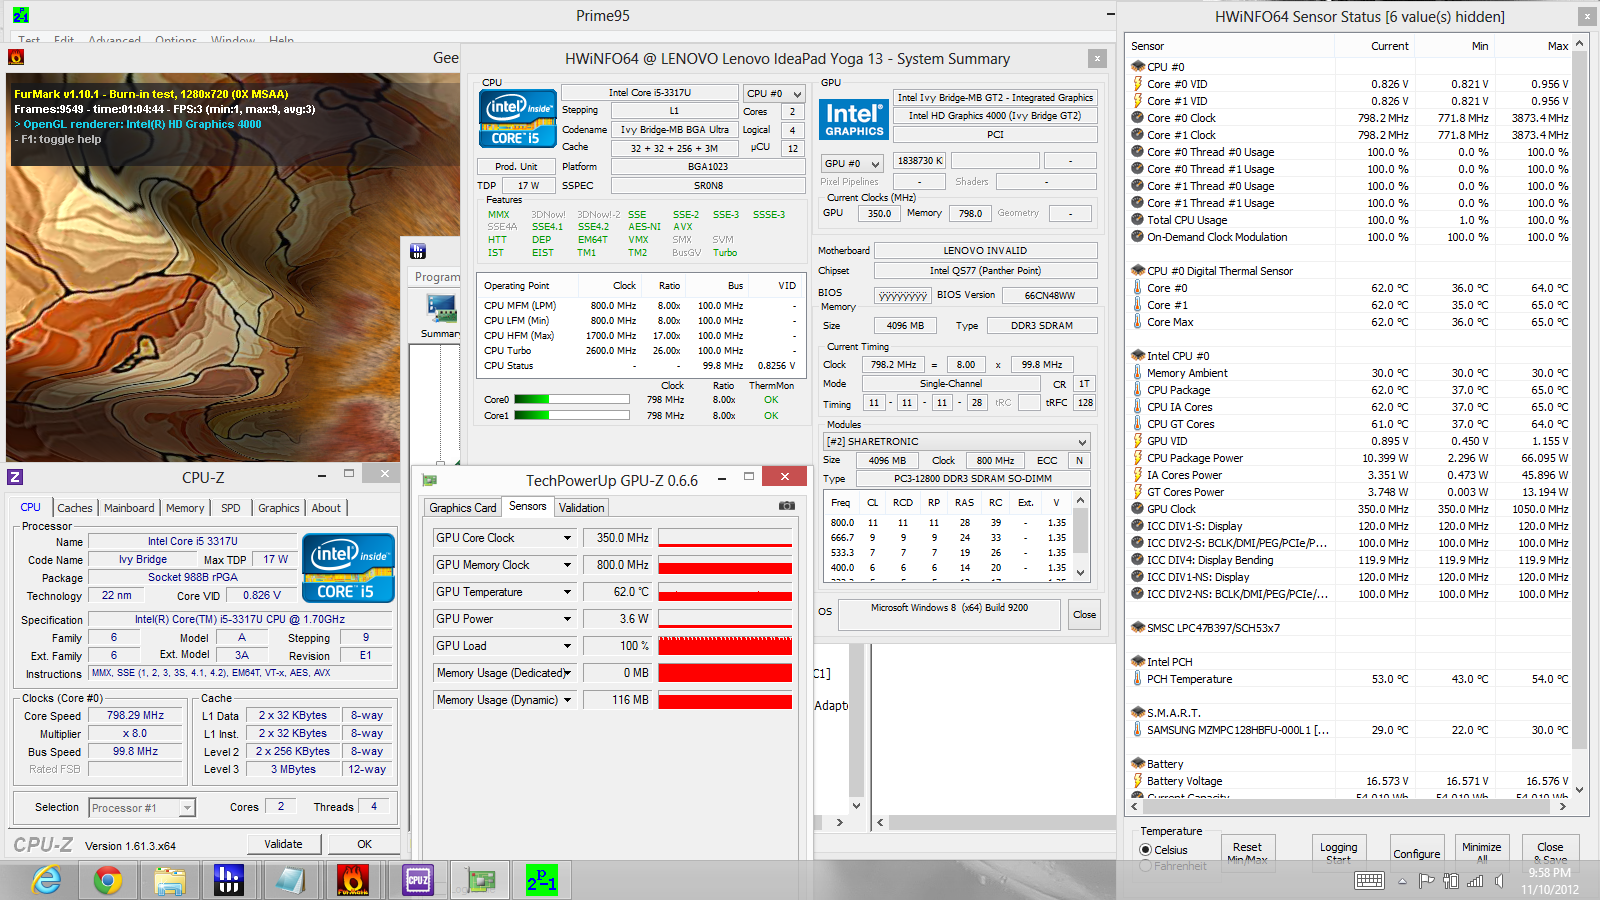Select the Battery sensor group icon
The height and width of the screenshot is (900, 1600).
click(x=1138, y=764)
